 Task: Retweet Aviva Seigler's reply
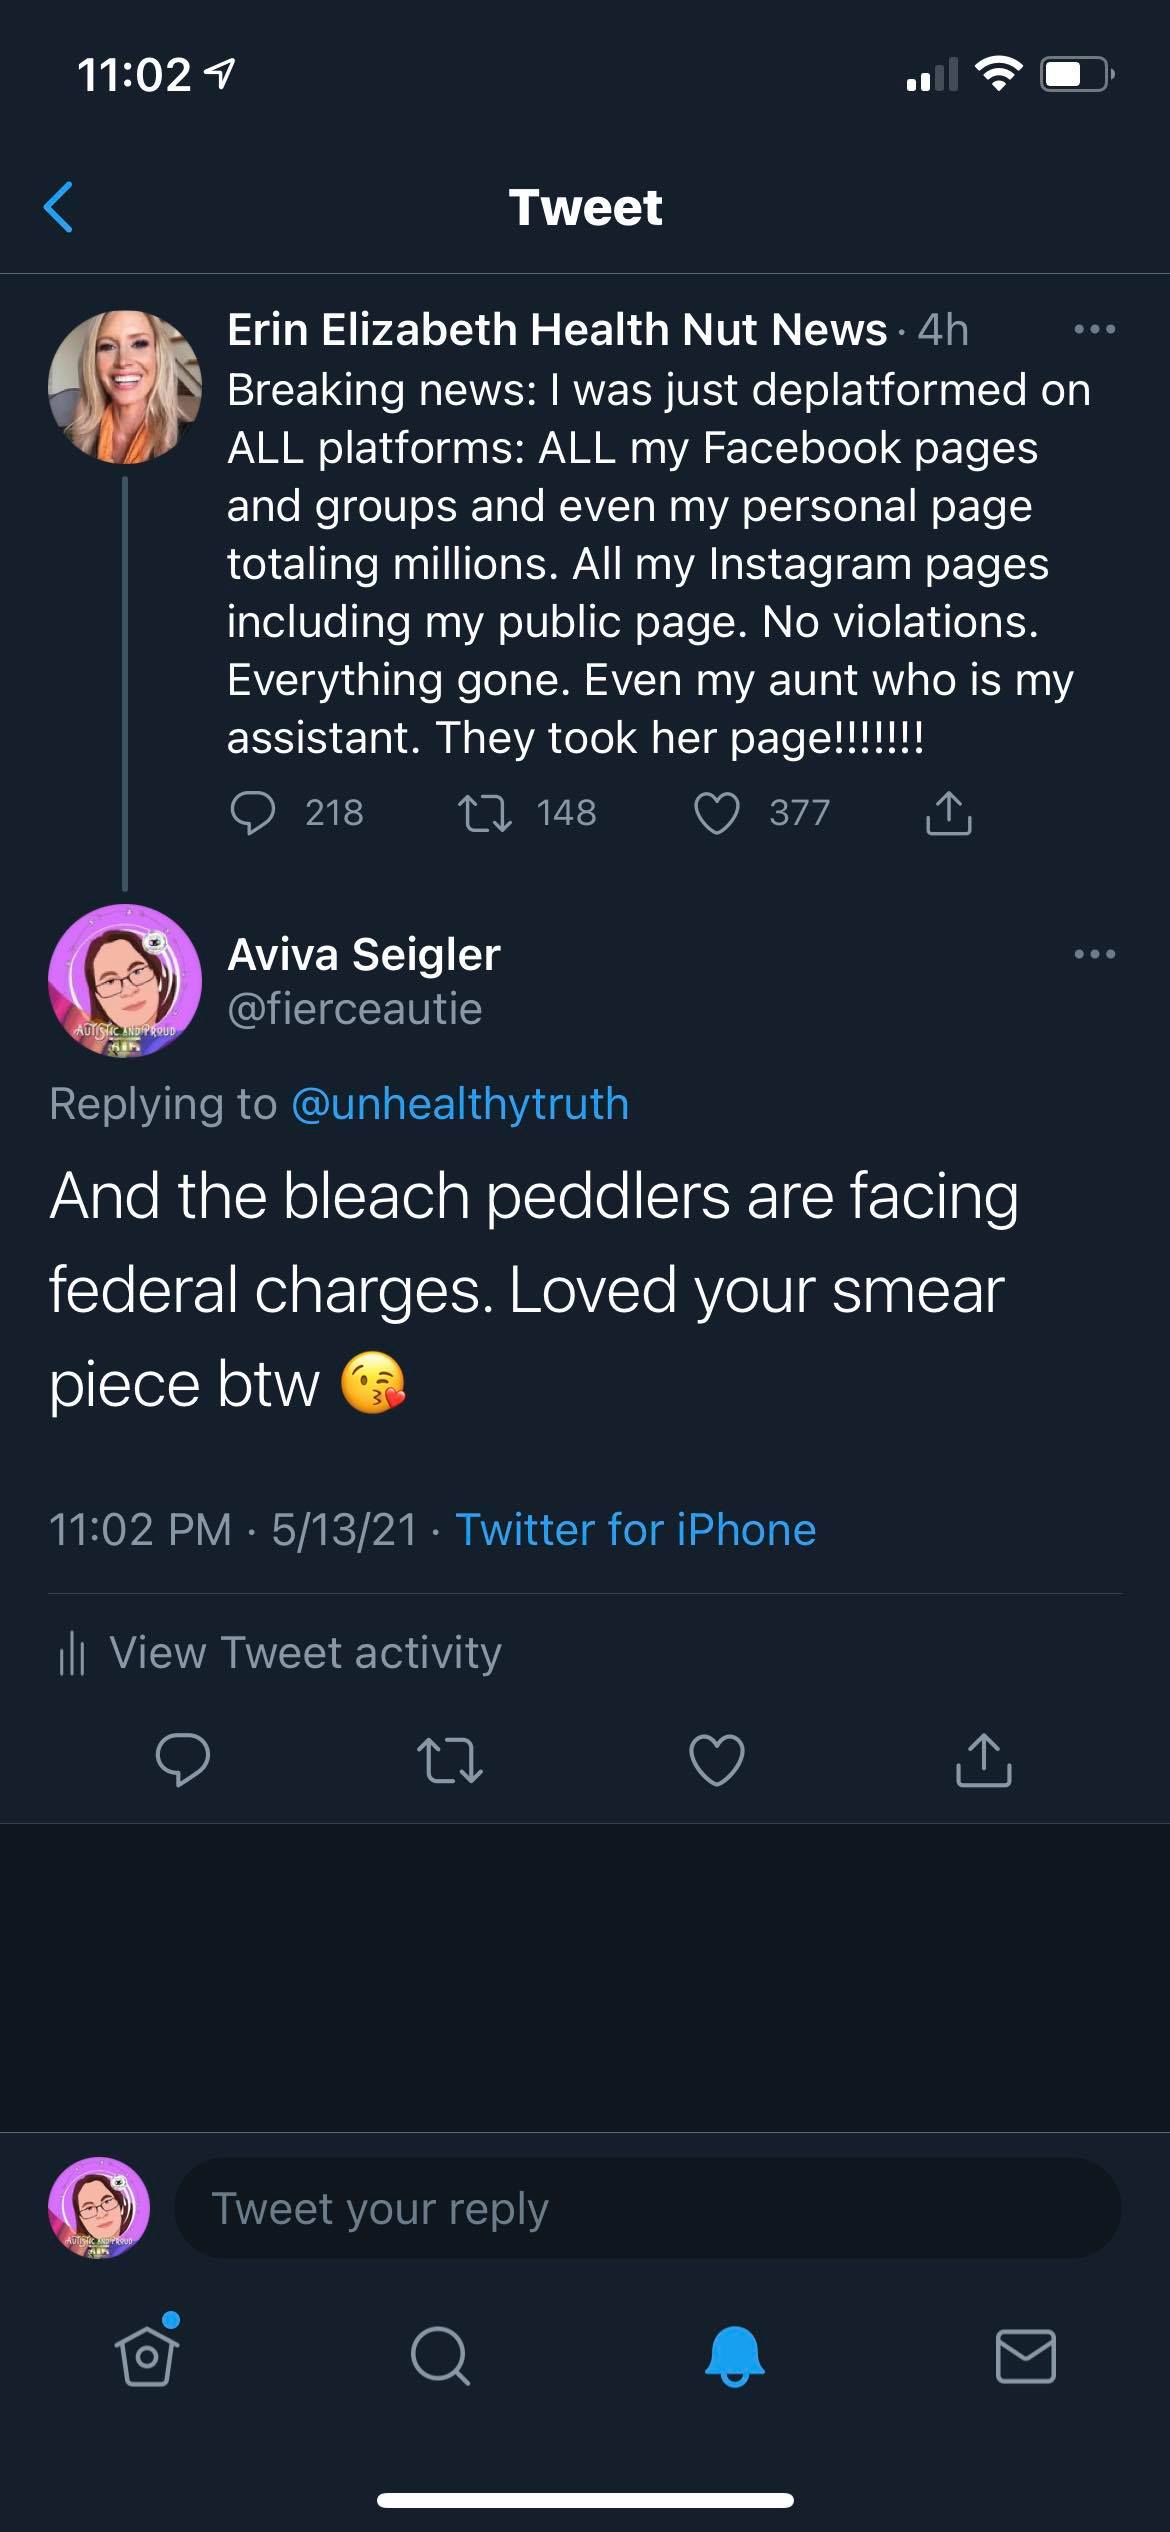coord(449,1759)
